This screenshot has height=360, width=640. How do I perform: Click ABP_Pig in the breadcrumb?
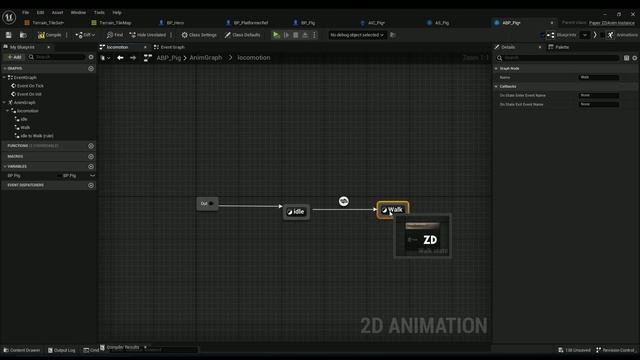tap(169, 58)
